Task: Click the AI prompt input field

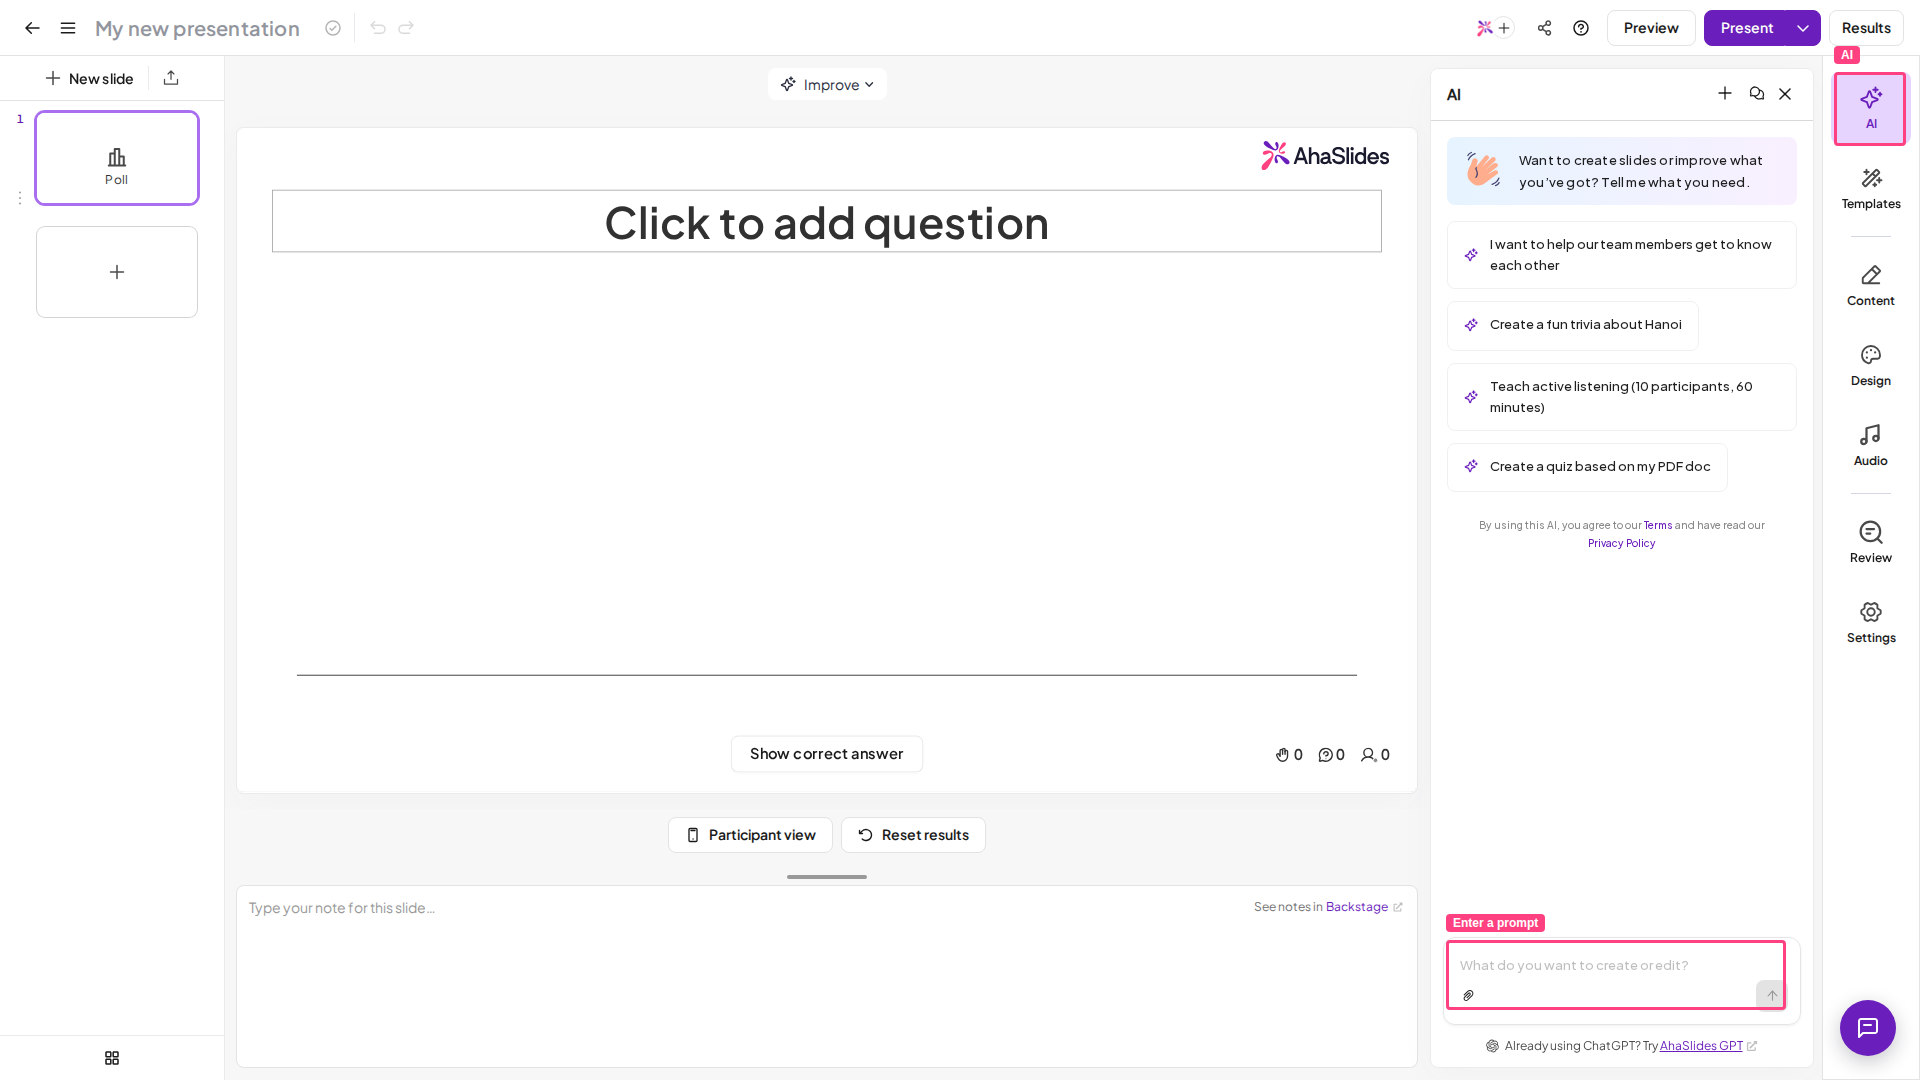Action: point(1616,966)
